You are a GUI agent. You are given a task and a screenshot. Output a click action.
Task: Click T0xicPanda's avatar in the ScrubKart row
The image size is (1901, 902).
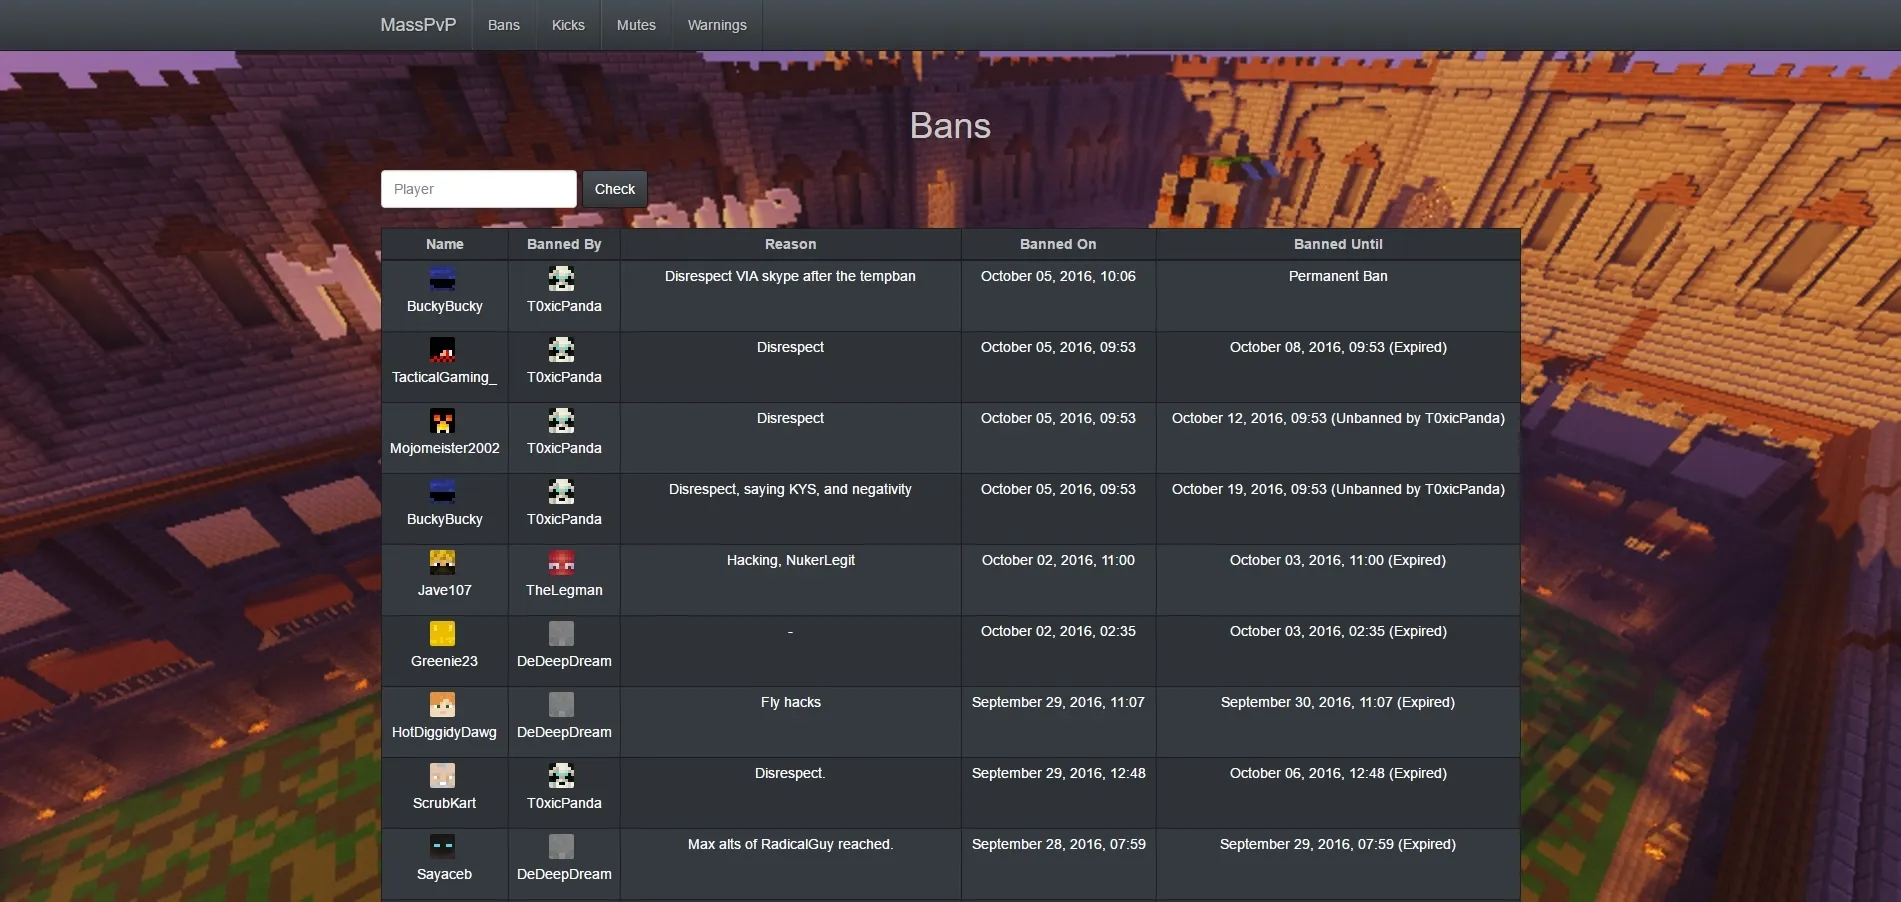click(x=561, y=776)
